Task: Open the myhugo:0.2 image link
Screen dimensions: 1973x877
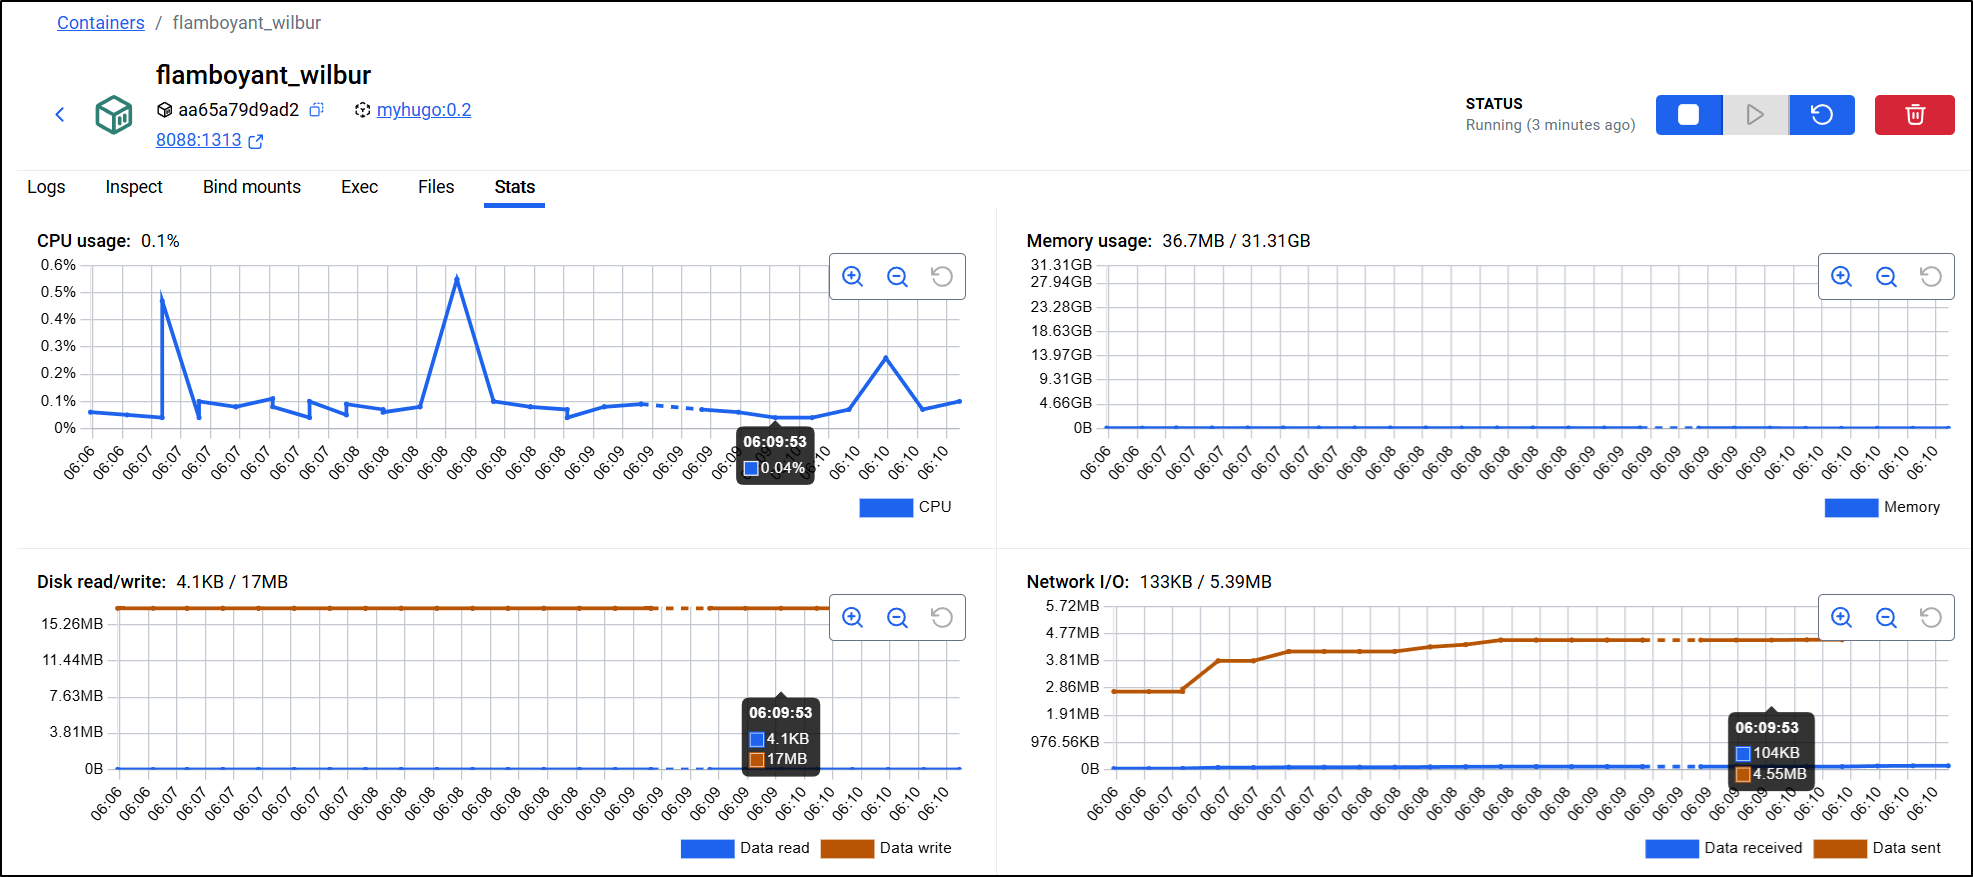Action: [x=423, y=110]
